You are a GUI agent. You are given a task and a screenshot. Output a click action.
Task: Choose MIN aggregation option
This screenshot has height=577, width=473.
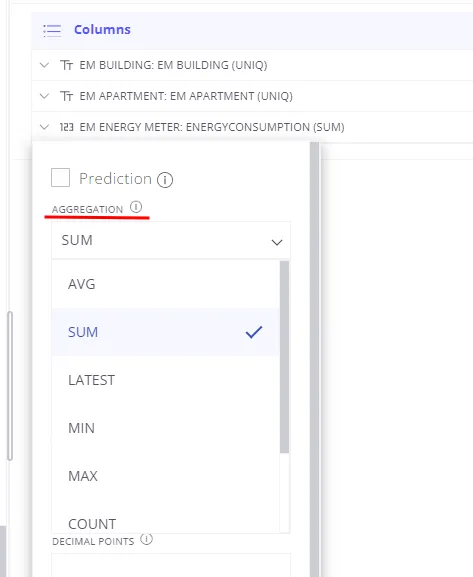coord(166,428)
